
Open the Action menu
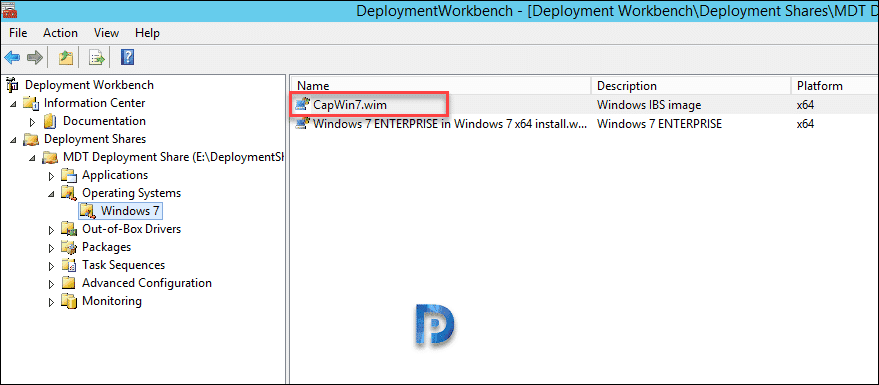(x=61, y=33)
